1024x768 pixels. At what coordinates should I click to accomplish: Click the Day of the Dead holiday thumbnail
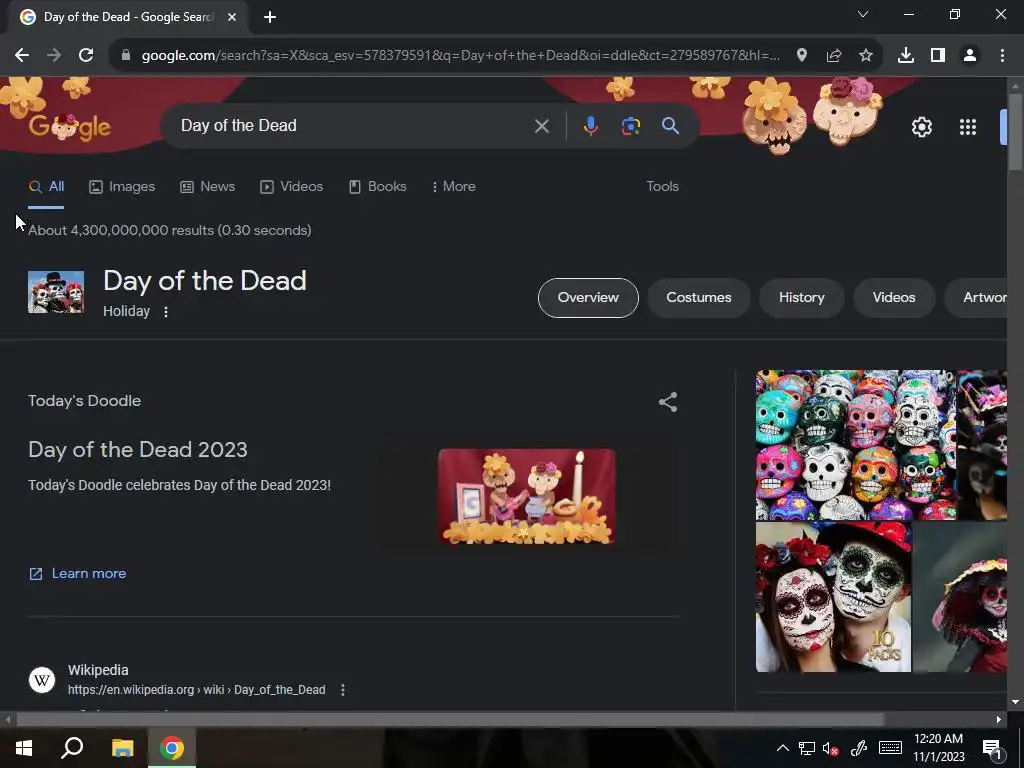click(56, 292)
